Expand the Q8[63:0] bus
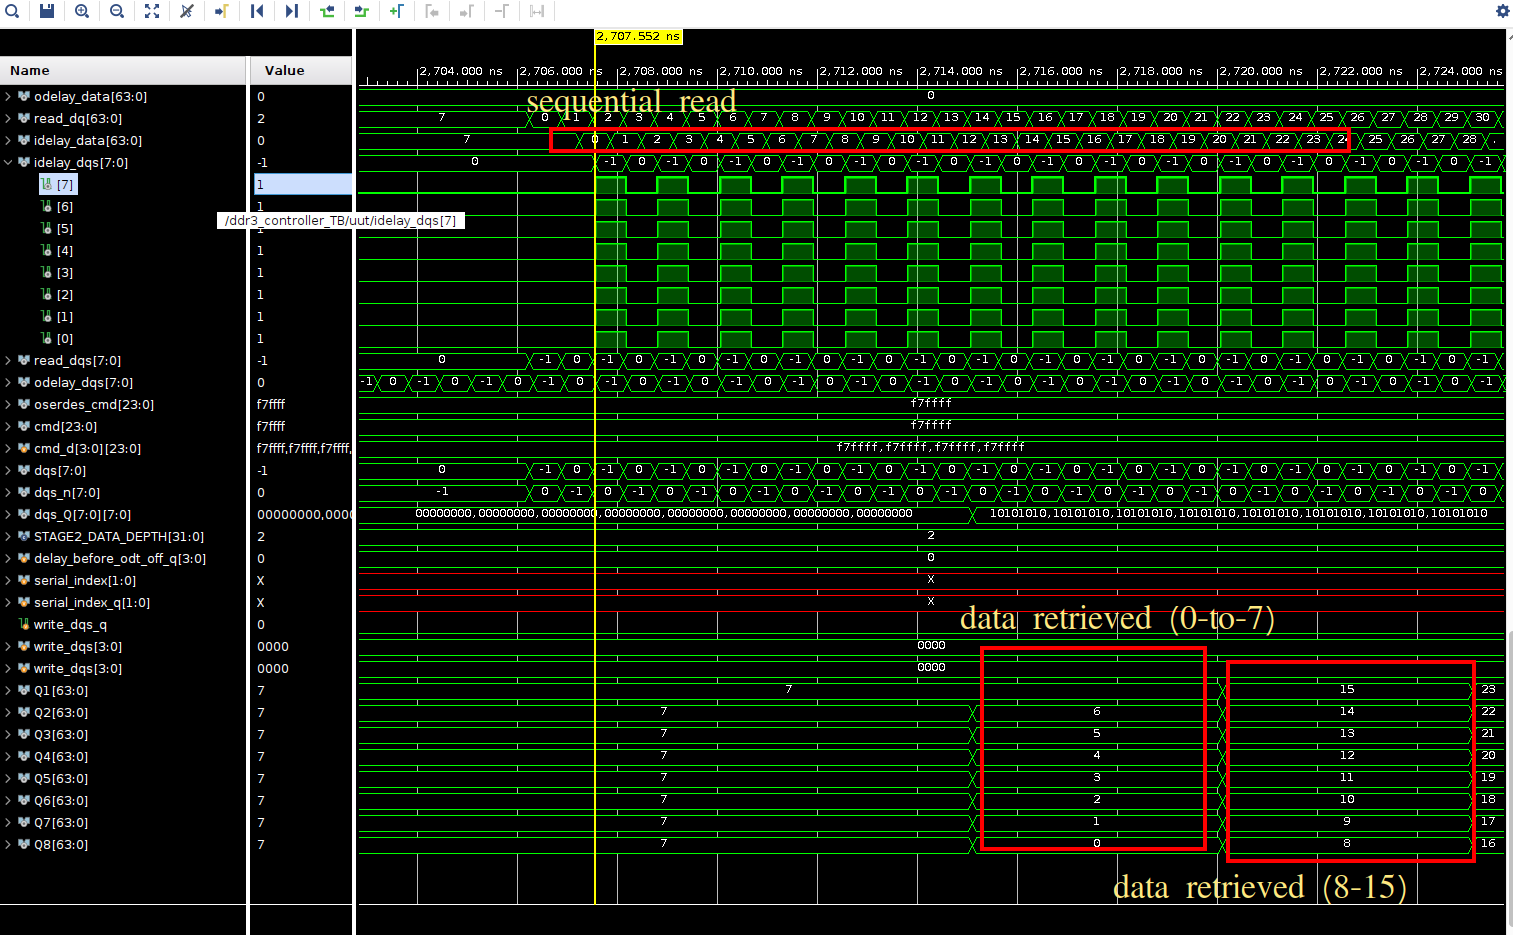The image size is (1513, 935). [9, 845]
